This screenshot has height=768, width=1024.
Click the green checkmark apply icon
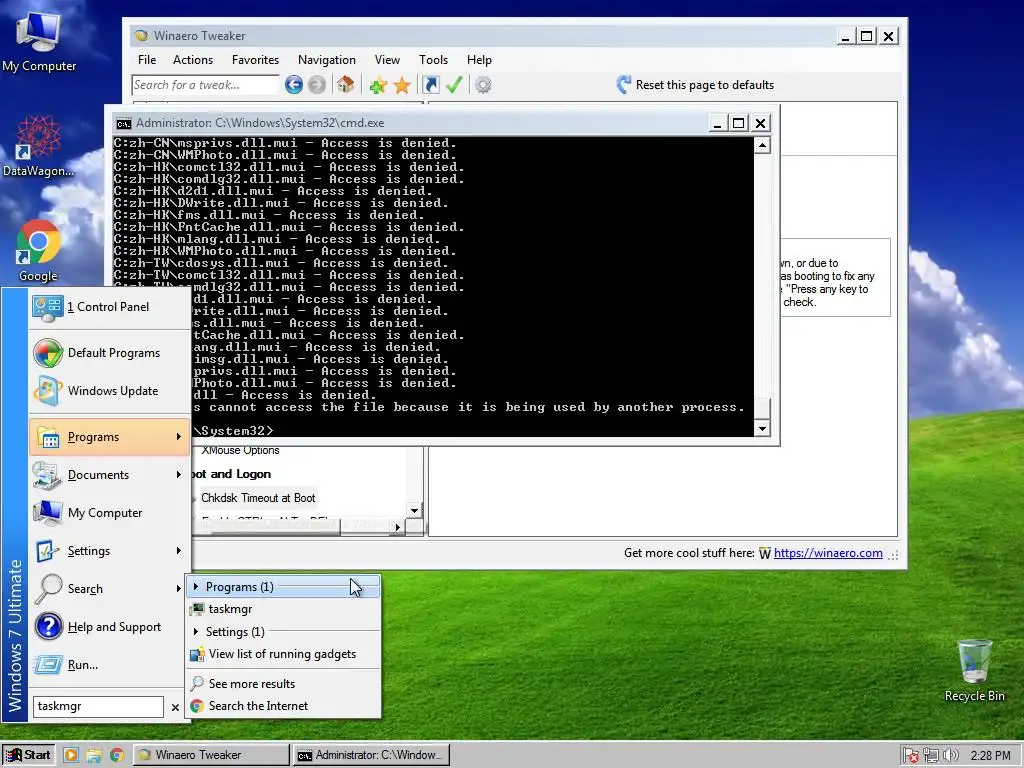point(455,84)
